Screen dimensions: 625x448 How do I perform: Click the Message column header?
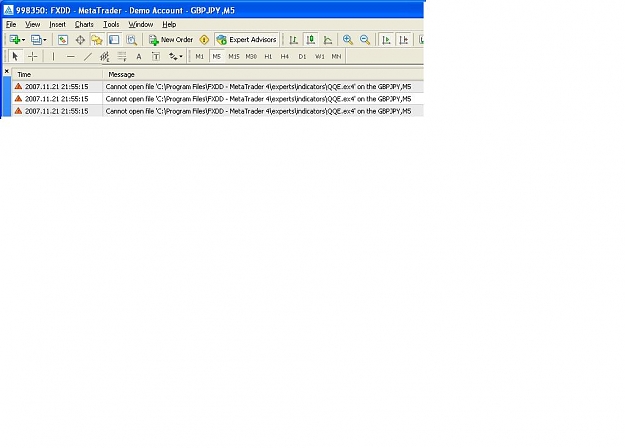(x=263, y=75)
